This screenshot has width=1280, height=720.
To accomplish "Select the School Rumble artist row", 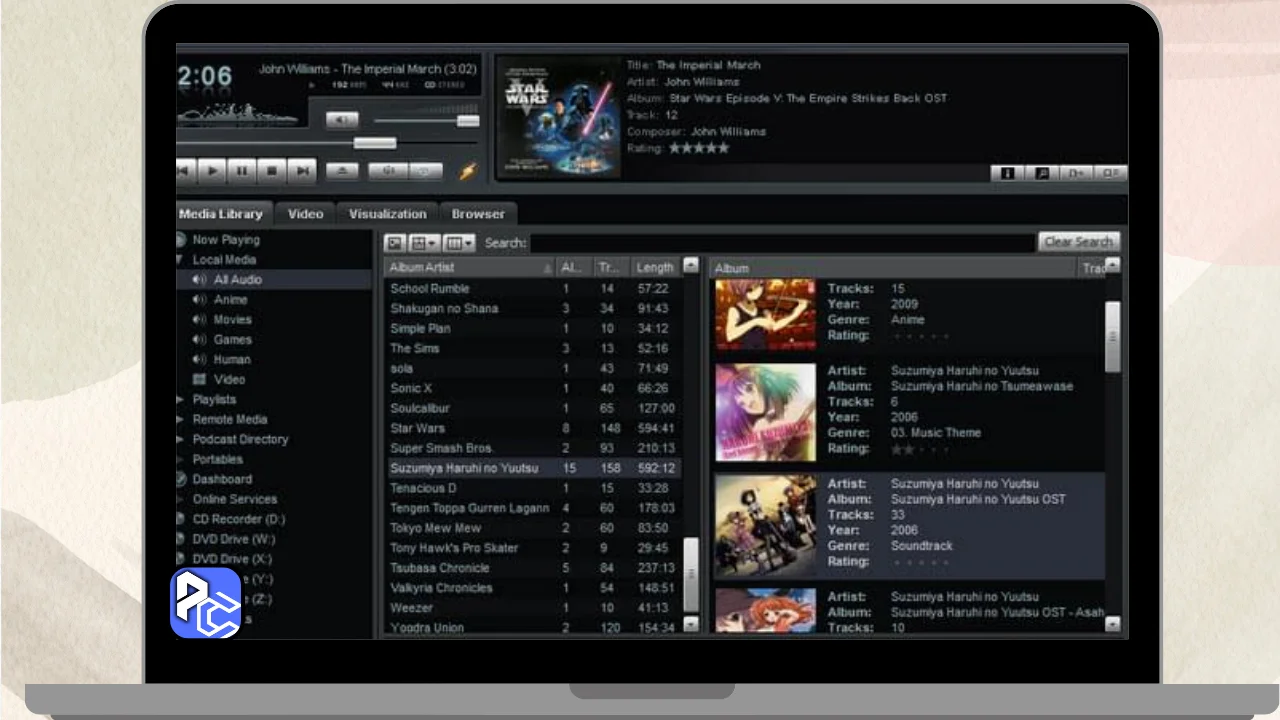I will 532,289.
